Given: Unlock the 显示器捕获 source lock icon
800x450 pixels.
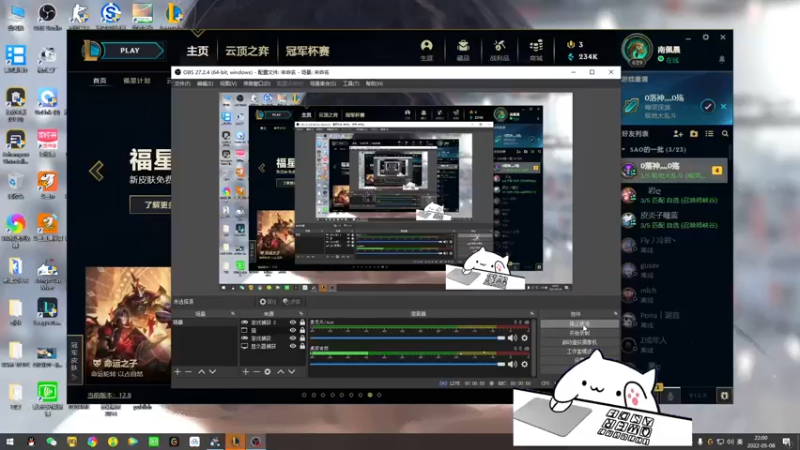Looking at the screenshot, I should click(302, 346).
